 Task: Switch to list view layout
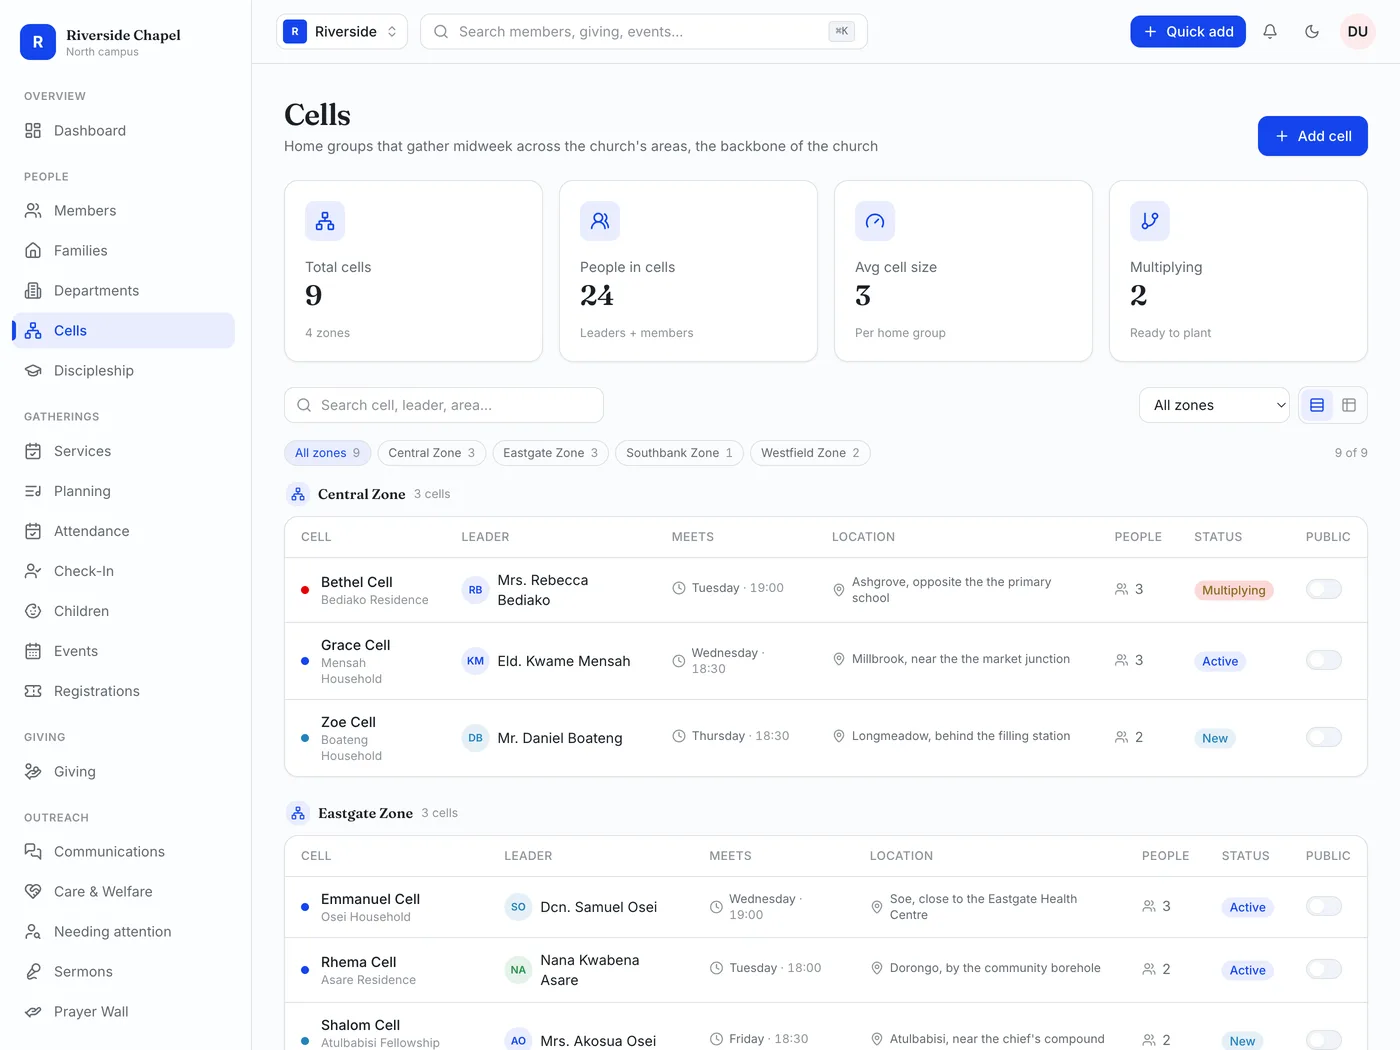(1317, 405)
